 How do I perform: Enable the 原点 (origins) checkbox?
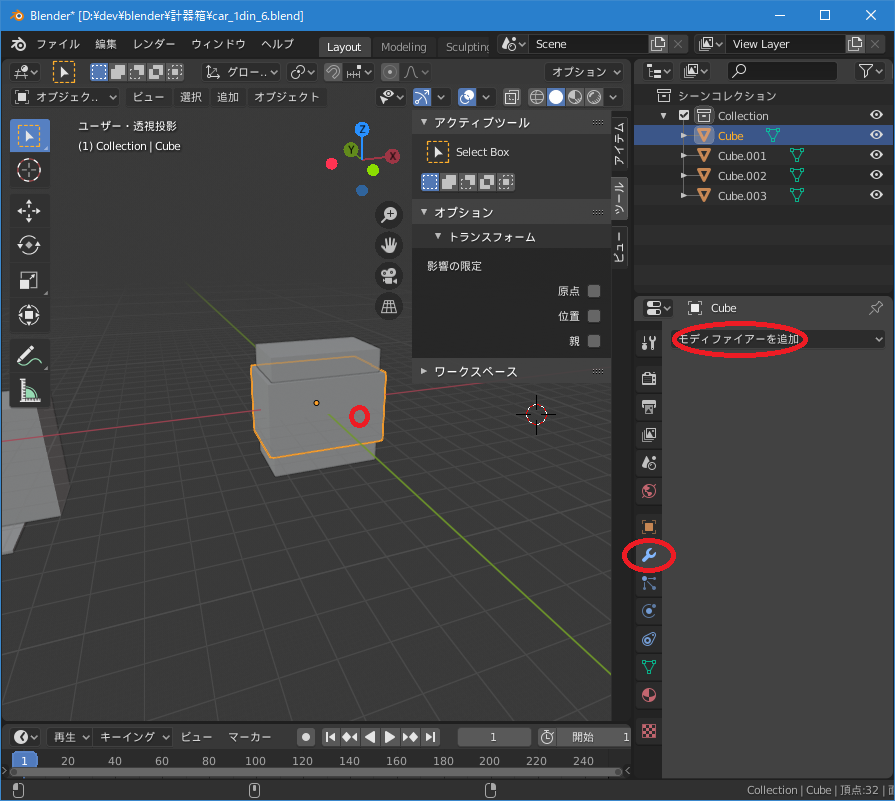pyautogui.click(x=594, y=291)
